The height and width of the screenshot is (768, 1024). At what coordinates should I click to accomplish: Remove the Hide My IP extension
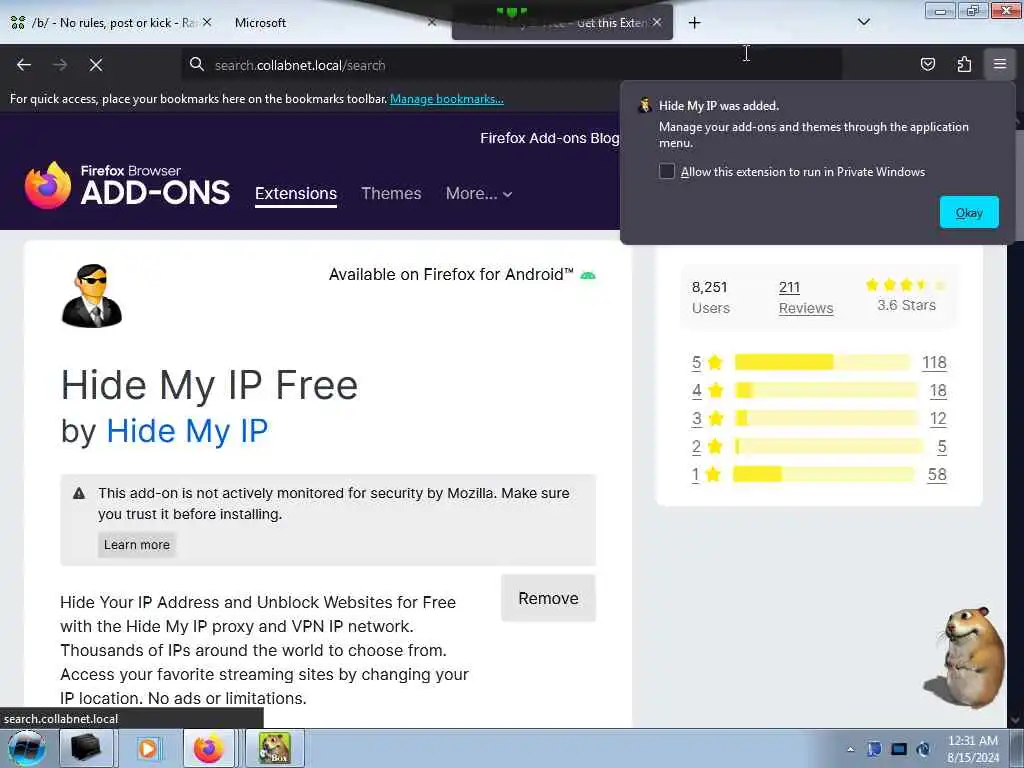tap(548, 598)
